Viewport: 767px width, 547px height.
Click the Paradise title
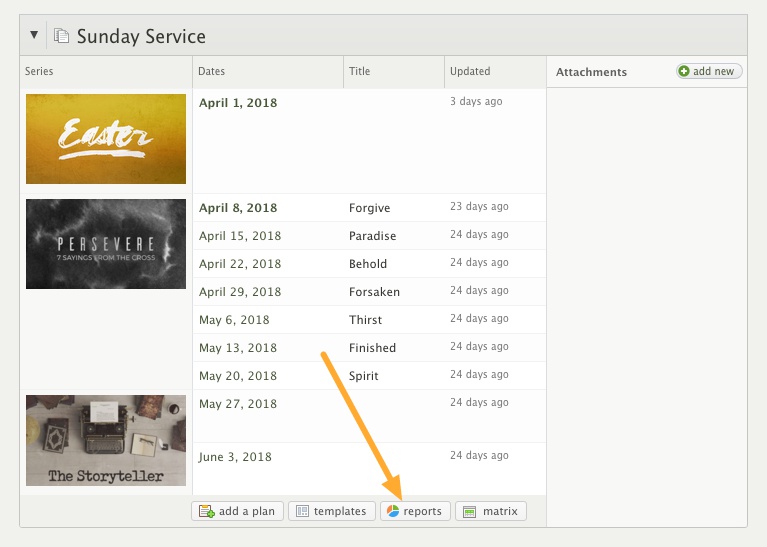click(372, 236)
